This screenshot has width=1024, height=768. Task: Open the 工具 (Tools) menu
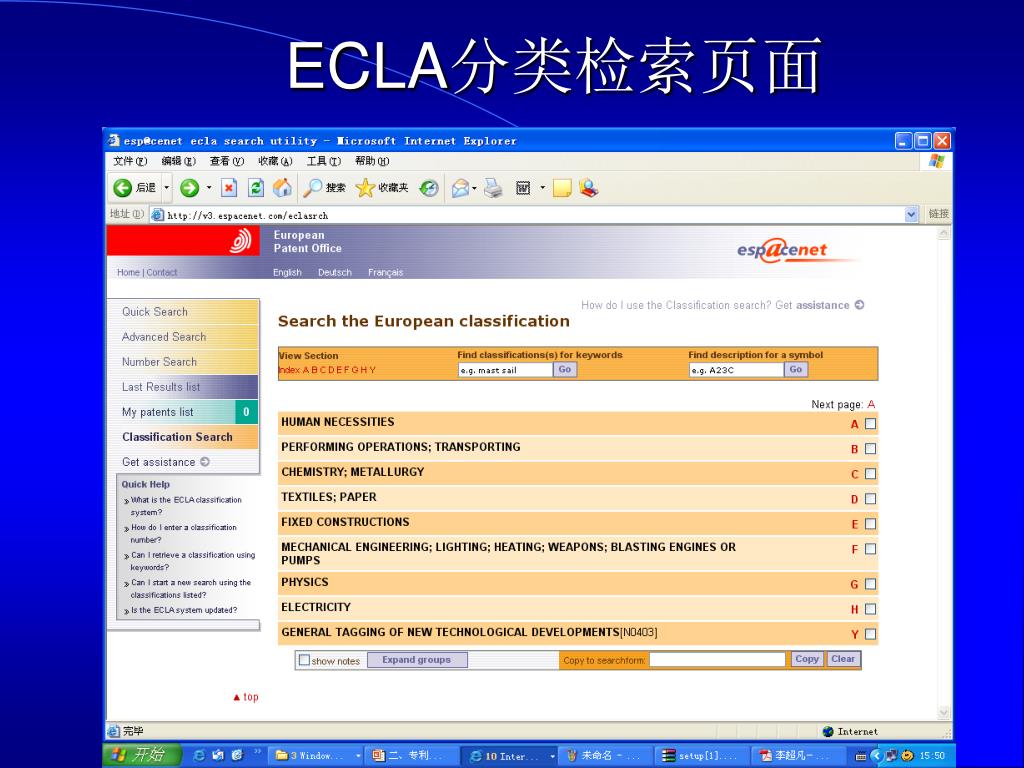[324, 161]
